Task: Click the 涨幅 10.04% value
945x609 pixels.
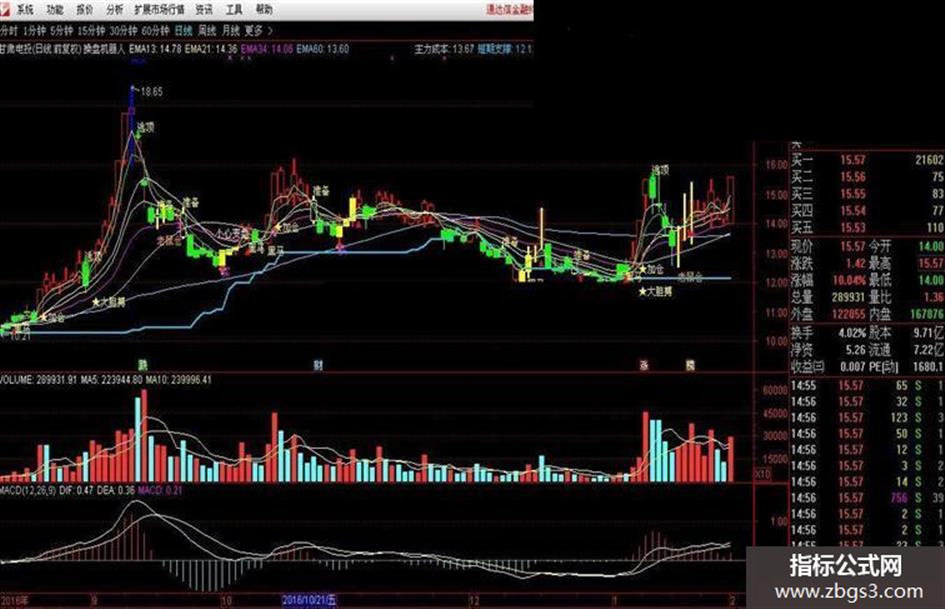Action: point(848,280)
